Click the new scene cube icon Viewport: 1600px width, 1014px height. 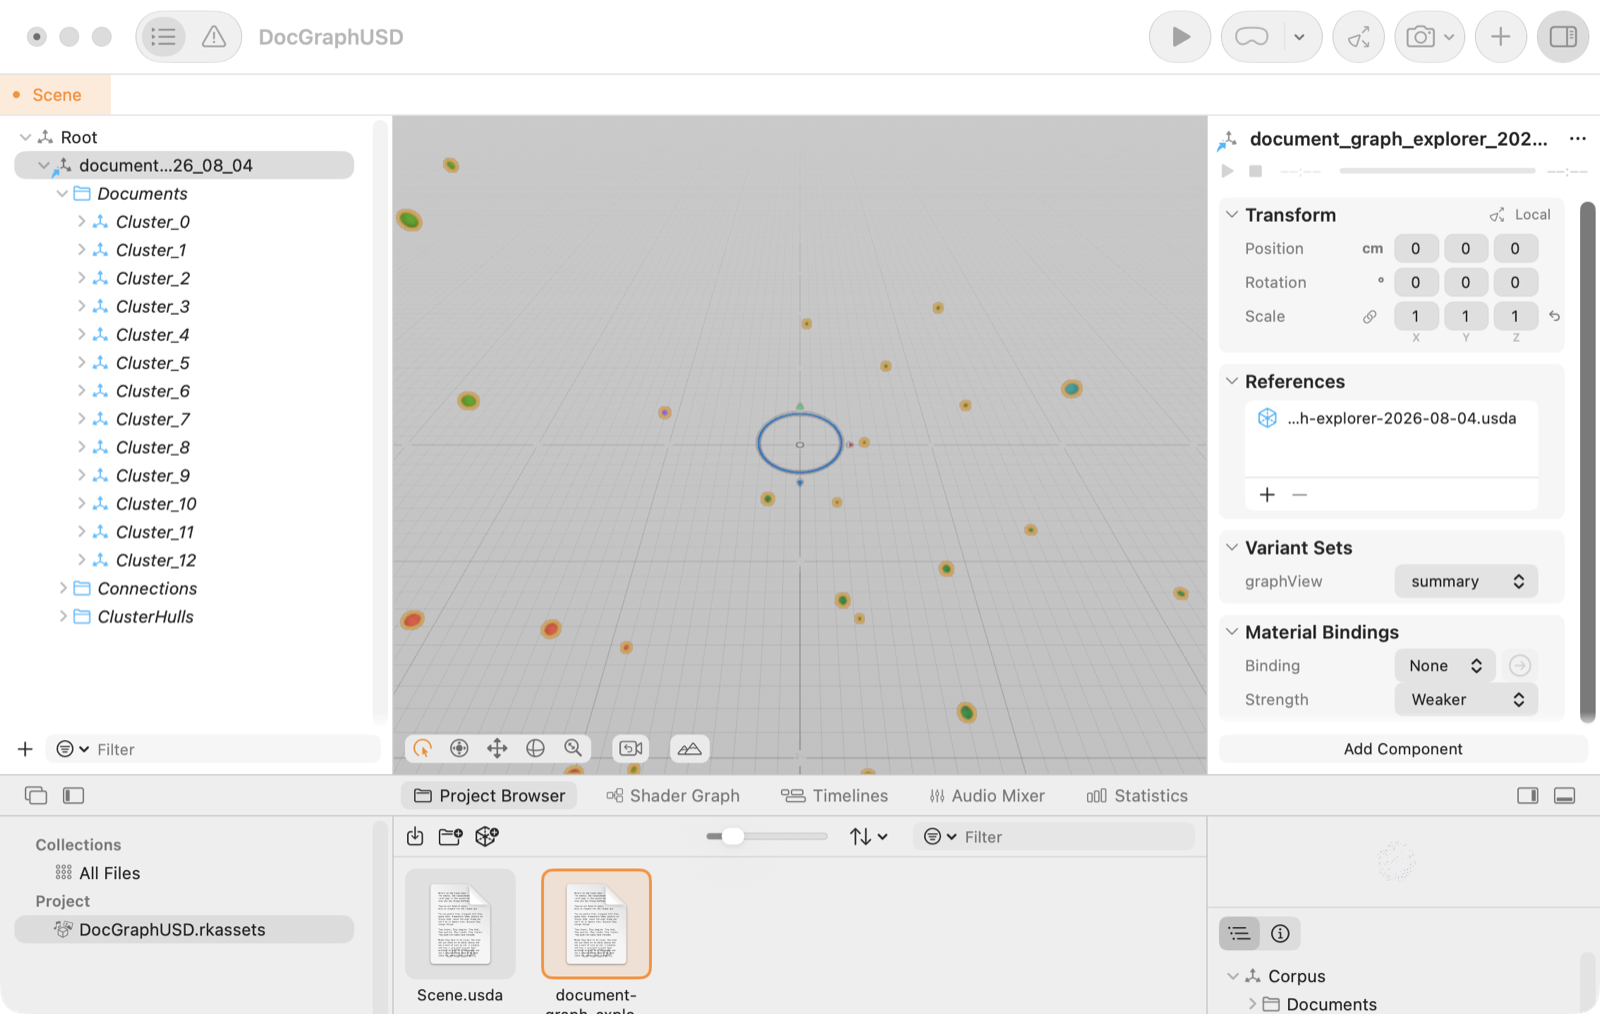487,836
